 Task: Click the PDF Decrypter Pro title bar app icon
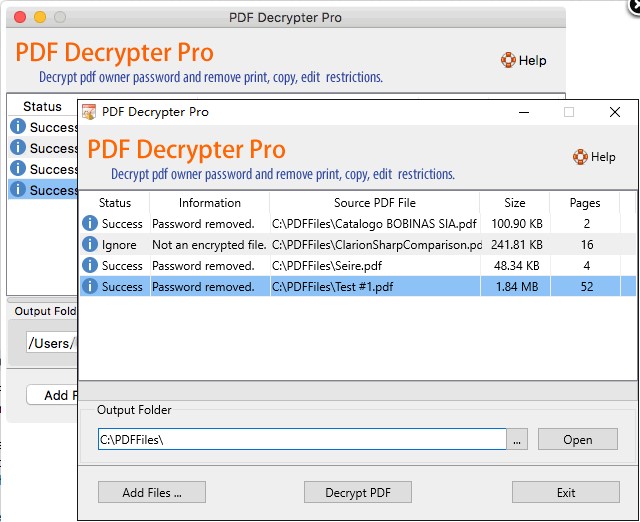click(x=89, y=112)
